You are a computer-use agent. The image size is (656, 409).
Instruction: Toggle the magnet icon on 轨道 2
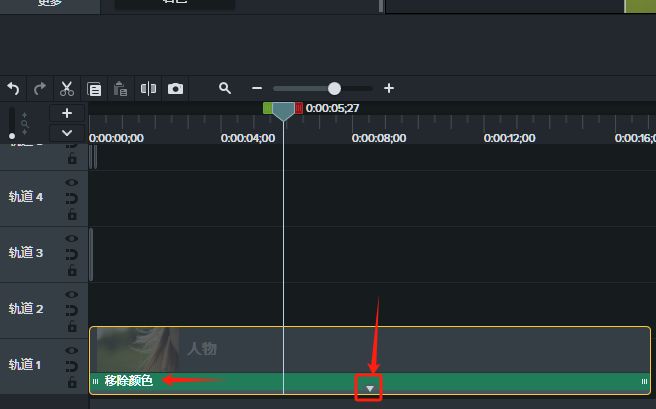point(72,310)
